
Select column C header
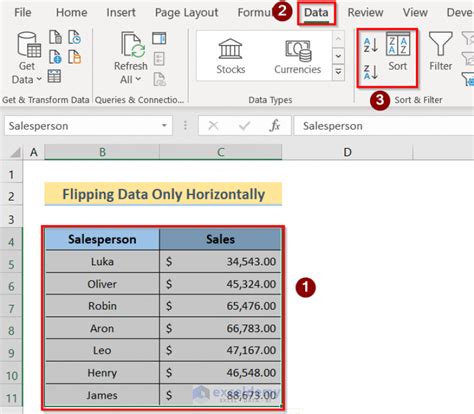(x=220, y=152)
